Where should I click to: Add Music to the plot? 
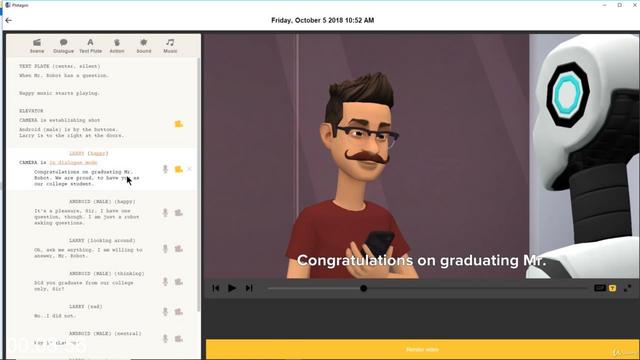(x=170, y=46)
